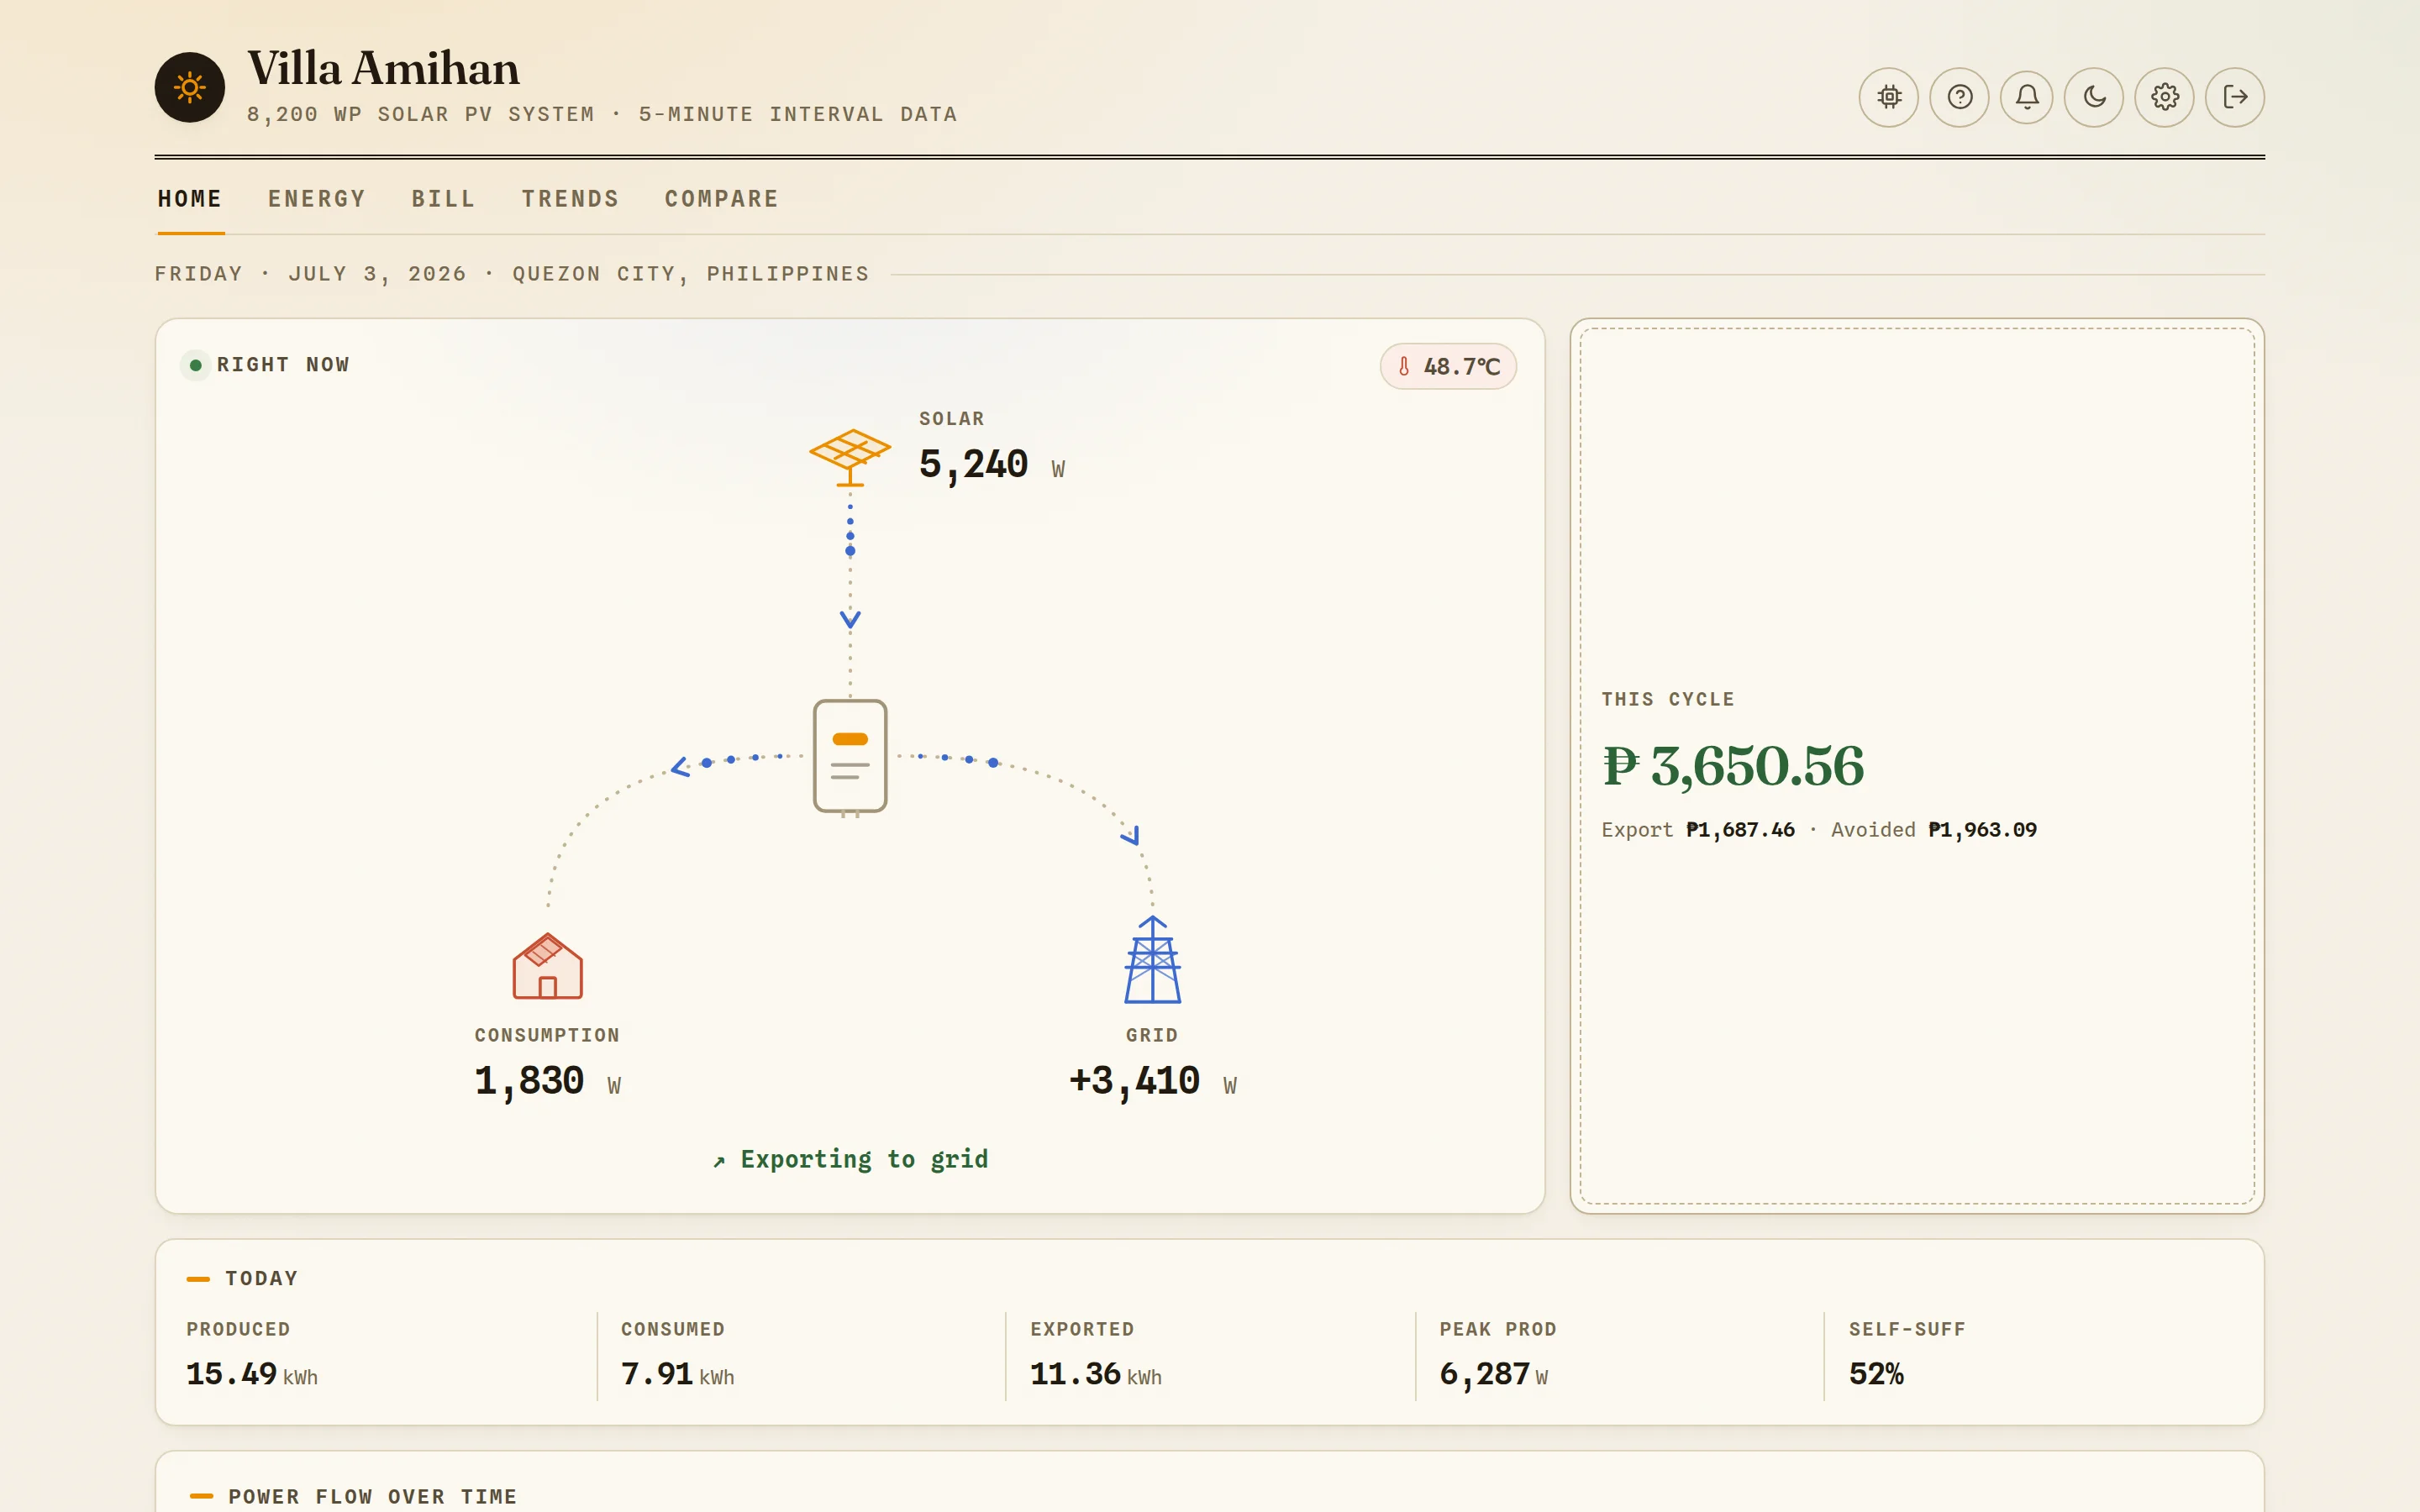
Task: Open the notifications bell
Action: coord(2027,97)
